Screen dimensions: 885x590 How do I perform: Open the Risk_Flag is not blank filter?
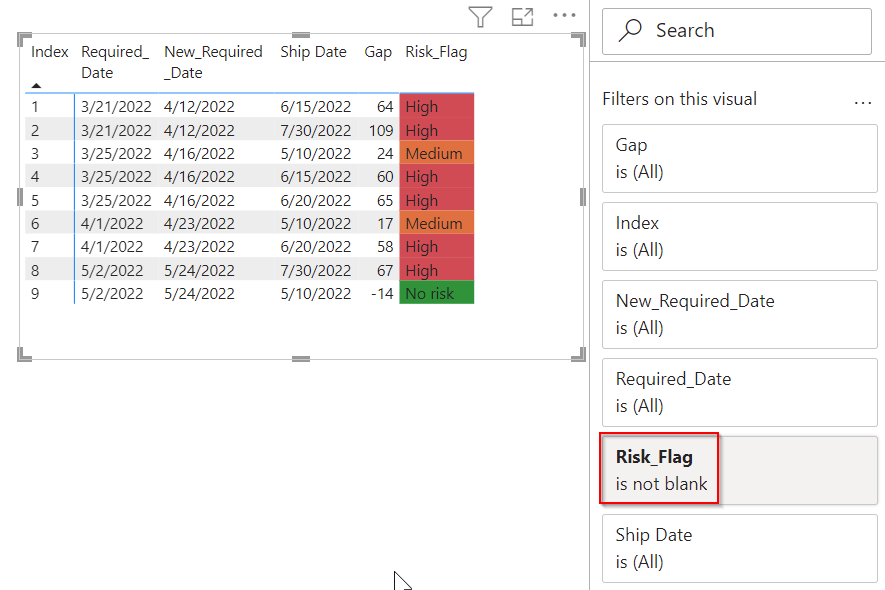click(x=739, y=470)
